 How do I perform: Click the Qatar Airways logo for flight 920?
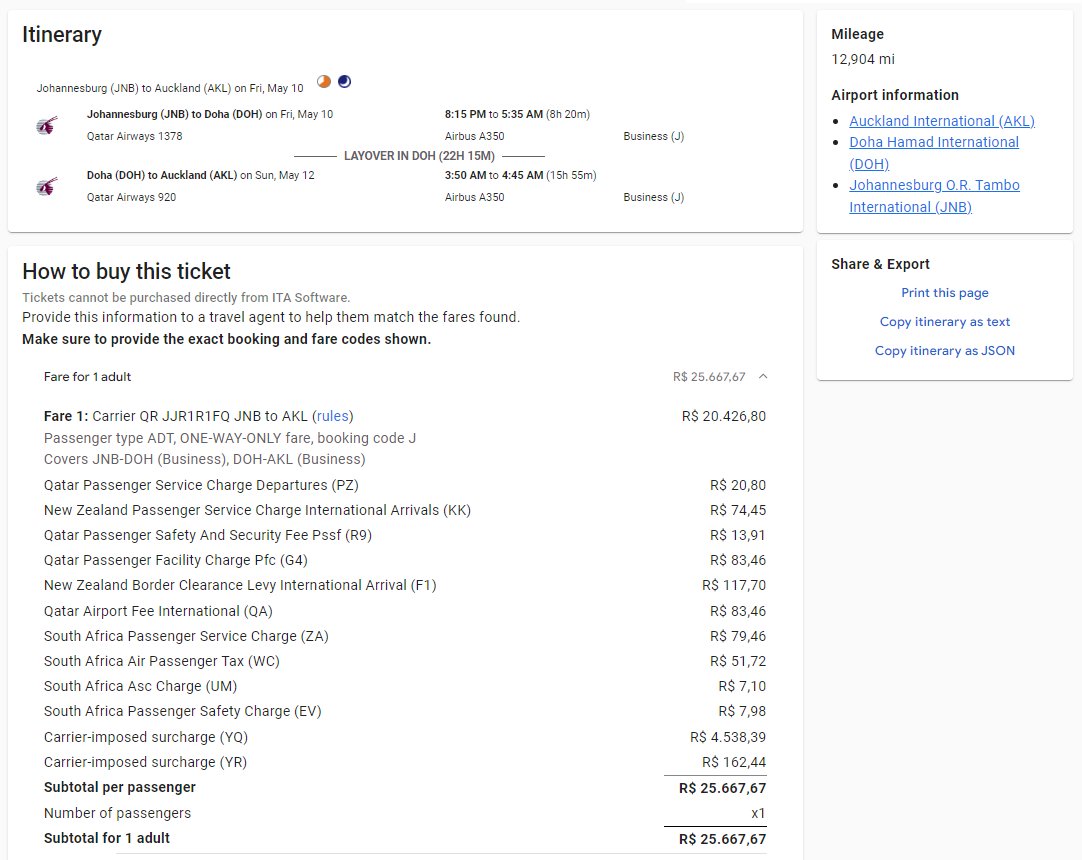coord(47,186)
